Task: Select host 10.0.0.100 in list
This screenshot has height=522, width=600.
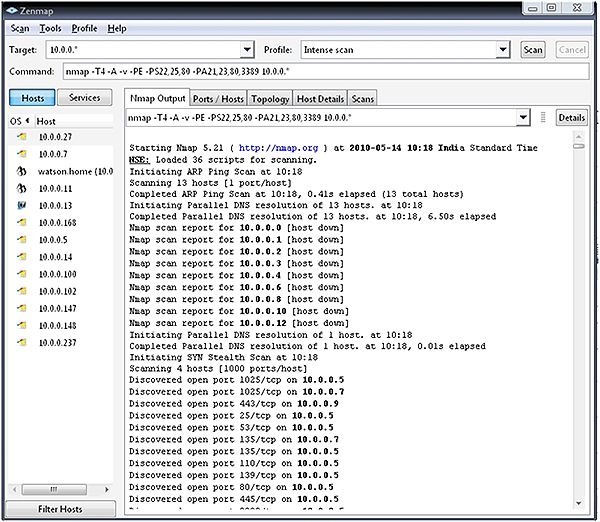Action: point(58,274)
